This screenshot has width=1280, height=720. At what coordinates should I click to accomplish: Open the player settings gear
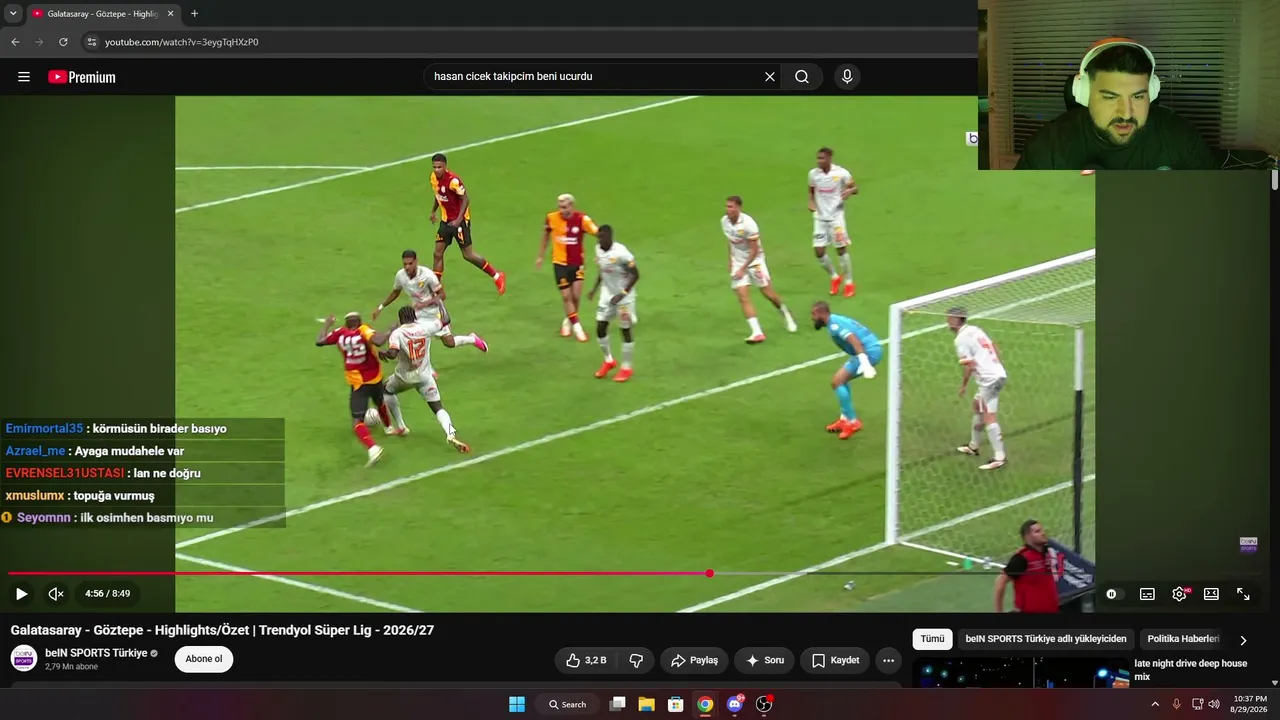coord(1180,594)
